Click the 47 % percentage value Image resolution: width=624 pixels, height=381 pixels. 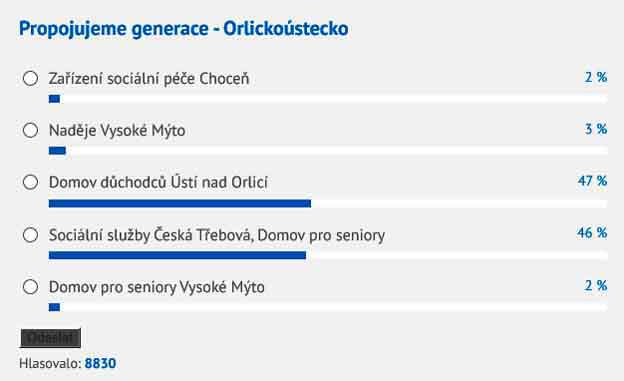(x=593, y=181)
